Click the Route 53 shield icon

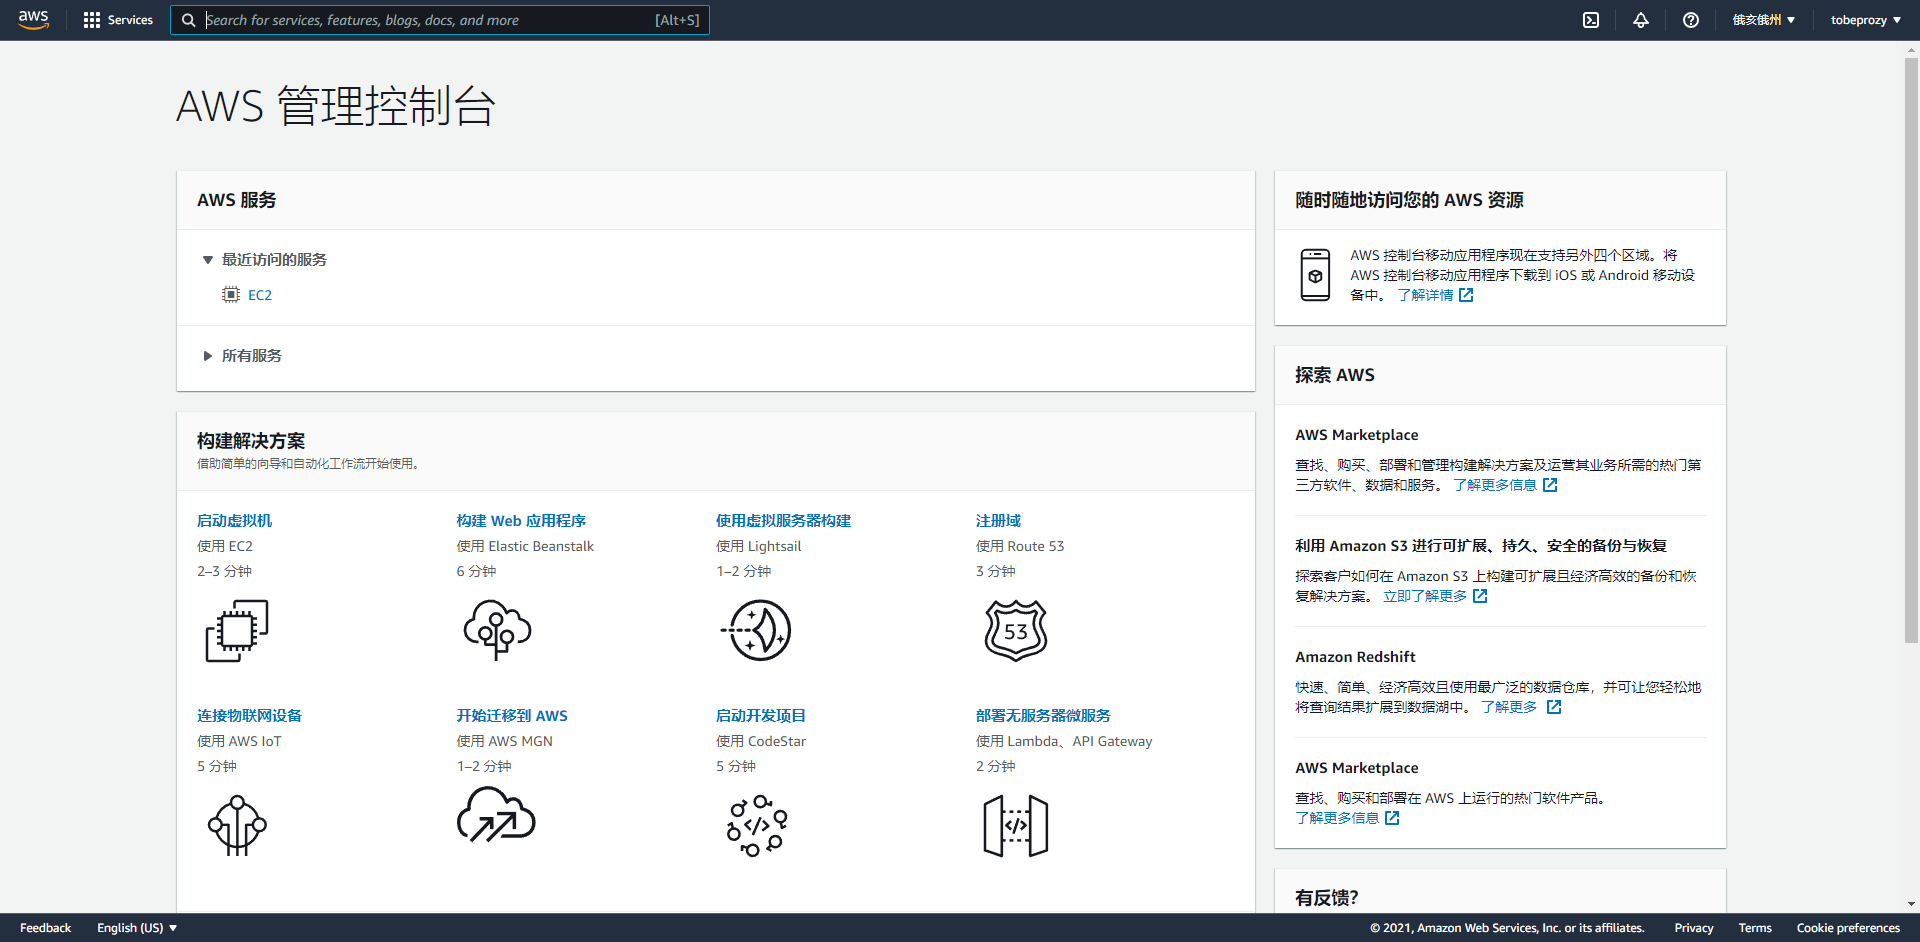tap(1016, 630)
